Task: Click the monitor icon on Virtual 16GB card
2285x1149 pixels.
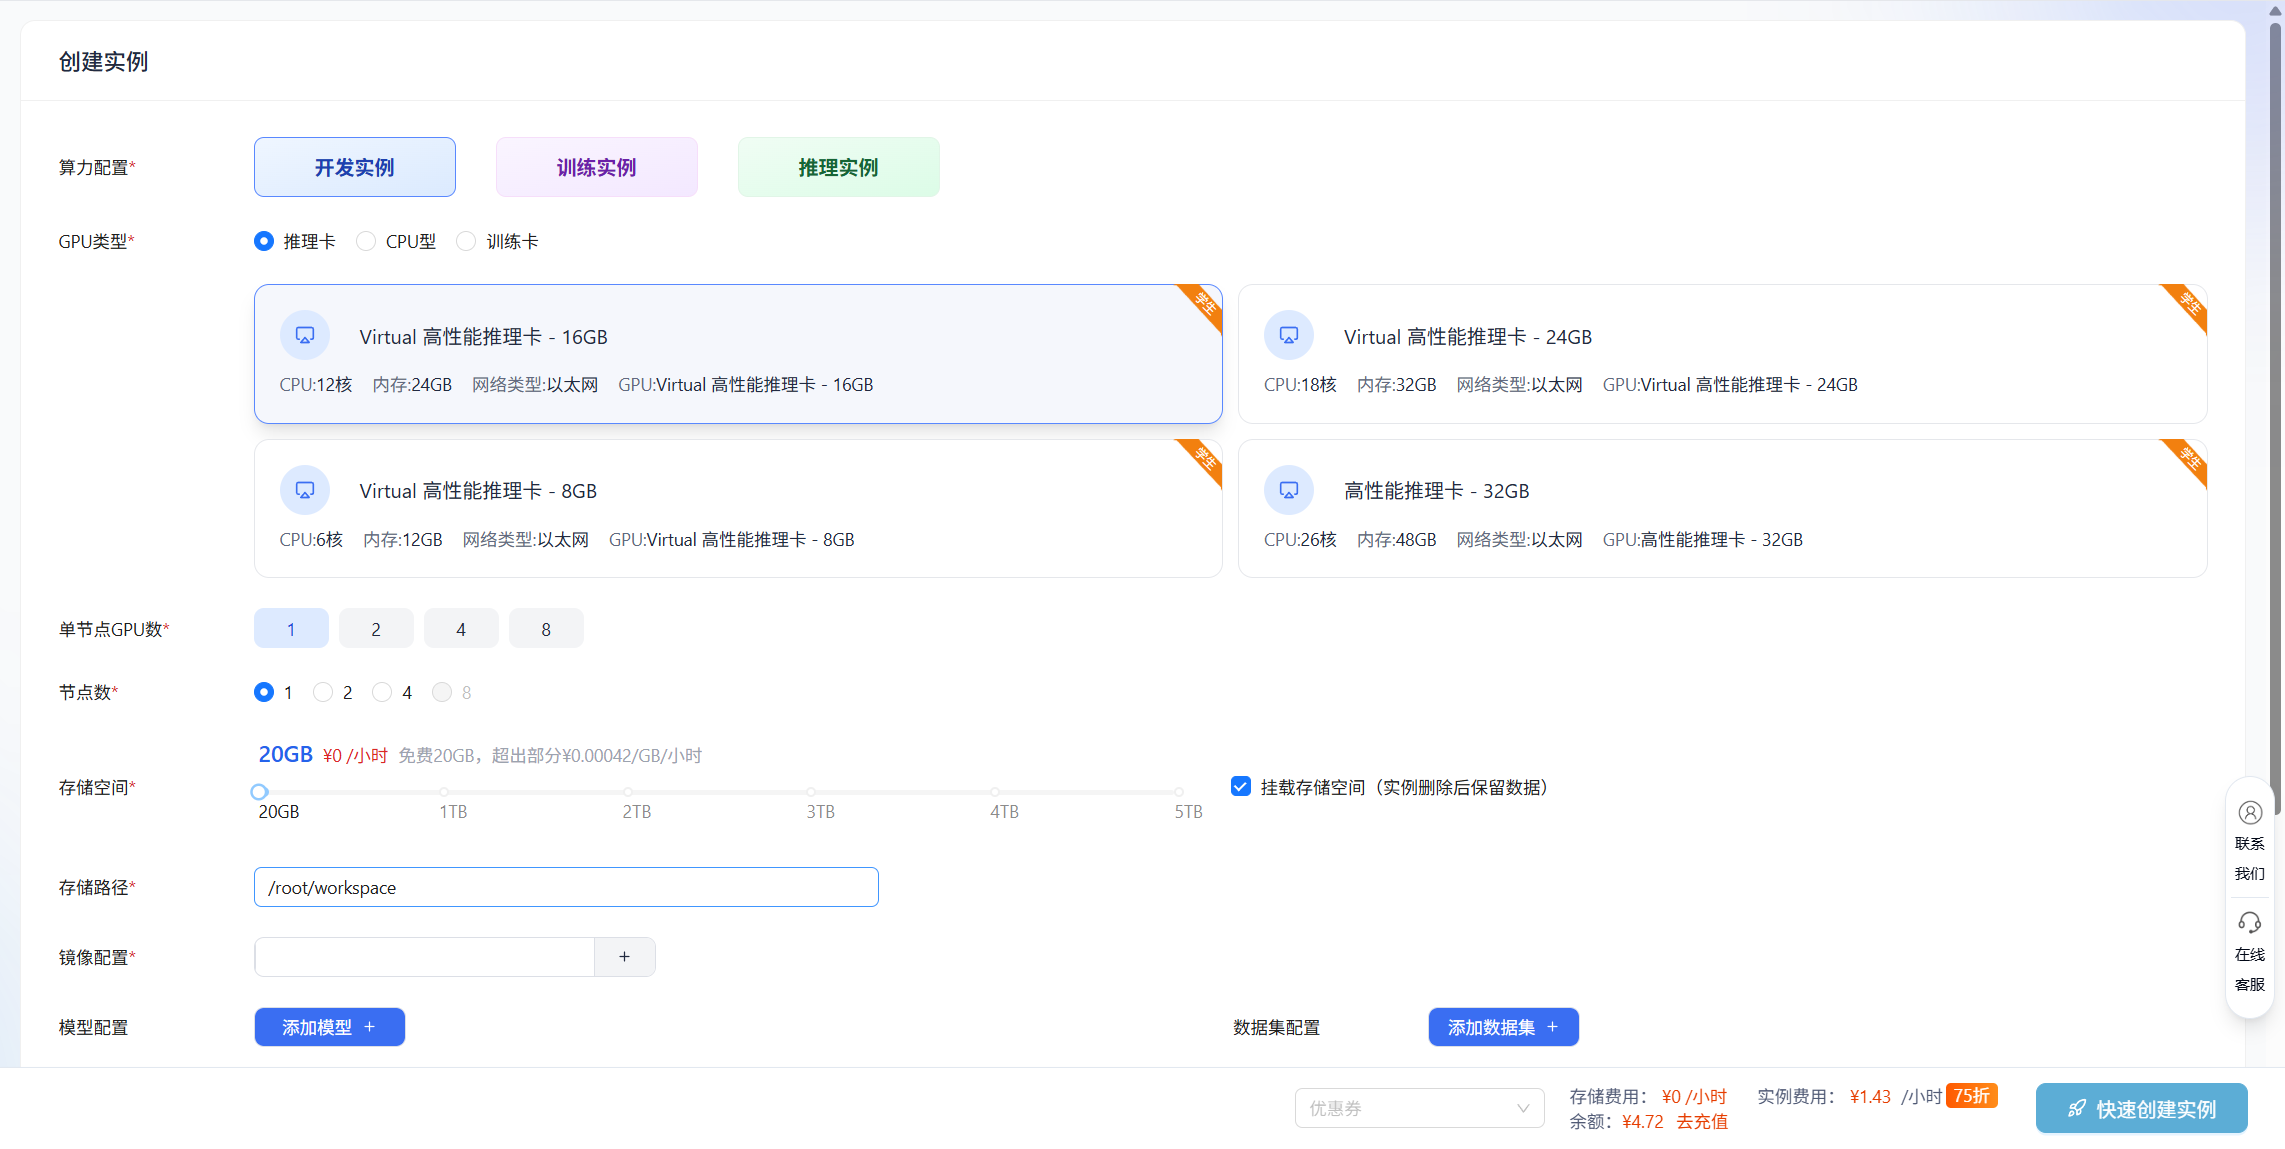Action: coord(304,335)
